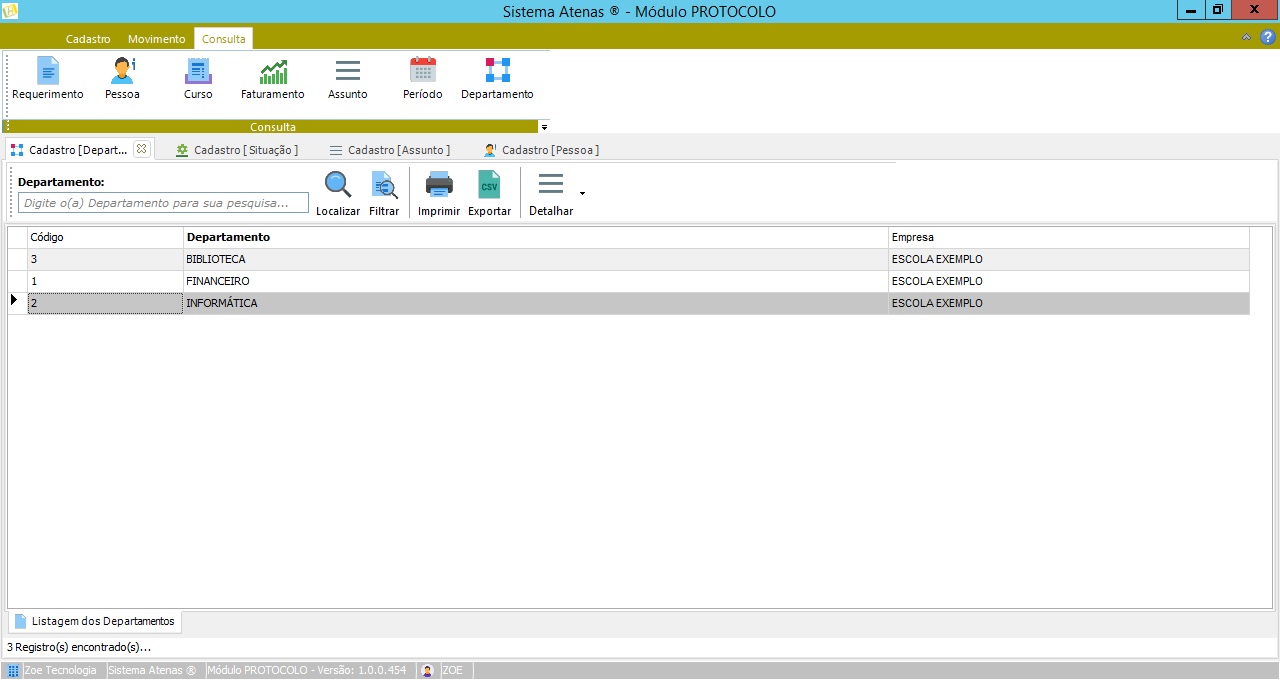
Task: Switch to the Movimento ribbon tab
Action: (157, 39)
